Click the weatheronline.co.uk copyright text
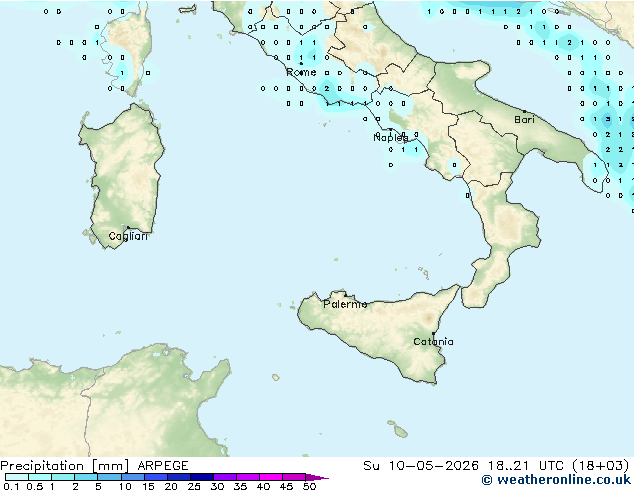Image resolution: width=634 pixels, height=490 pixels. (556, 480)
